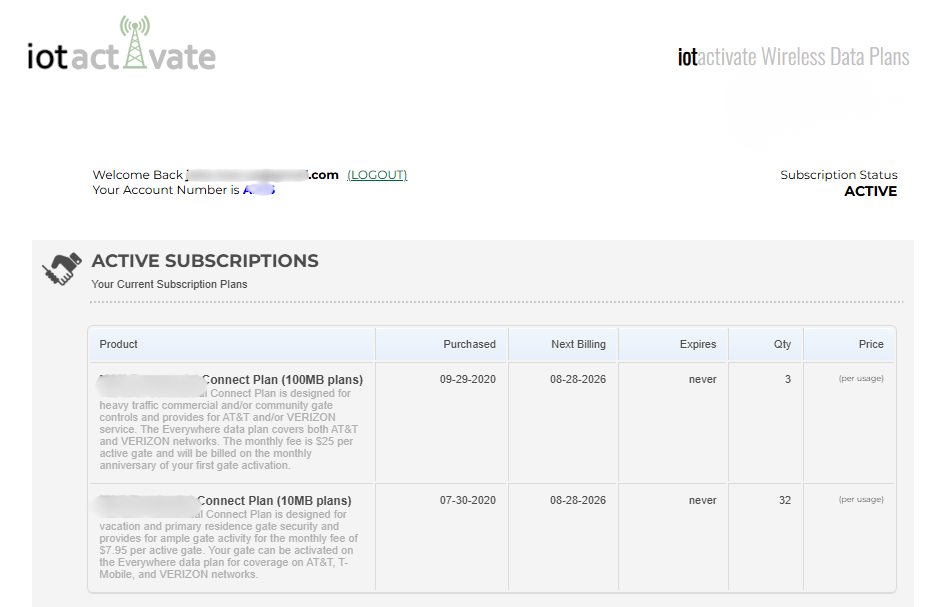Click the handshake Active Subscriptions icon
944x607 pixels.
click(61, 269)
